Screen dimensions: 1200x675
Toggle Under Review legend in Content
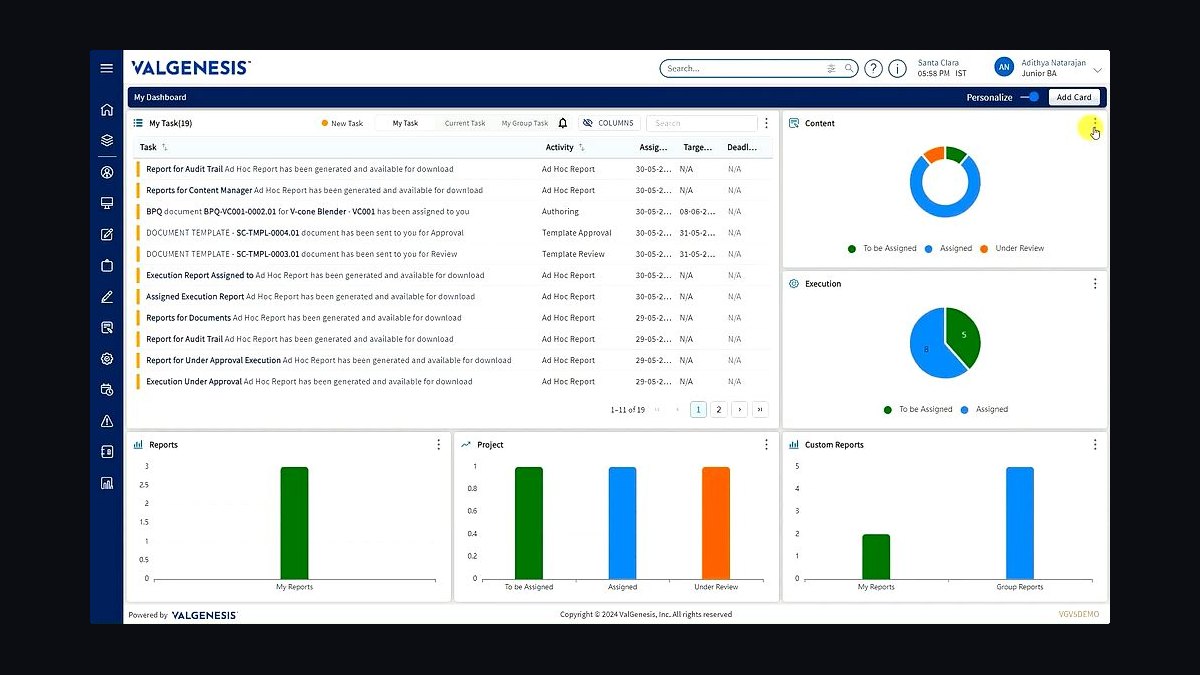click(x=1012, y=248)
